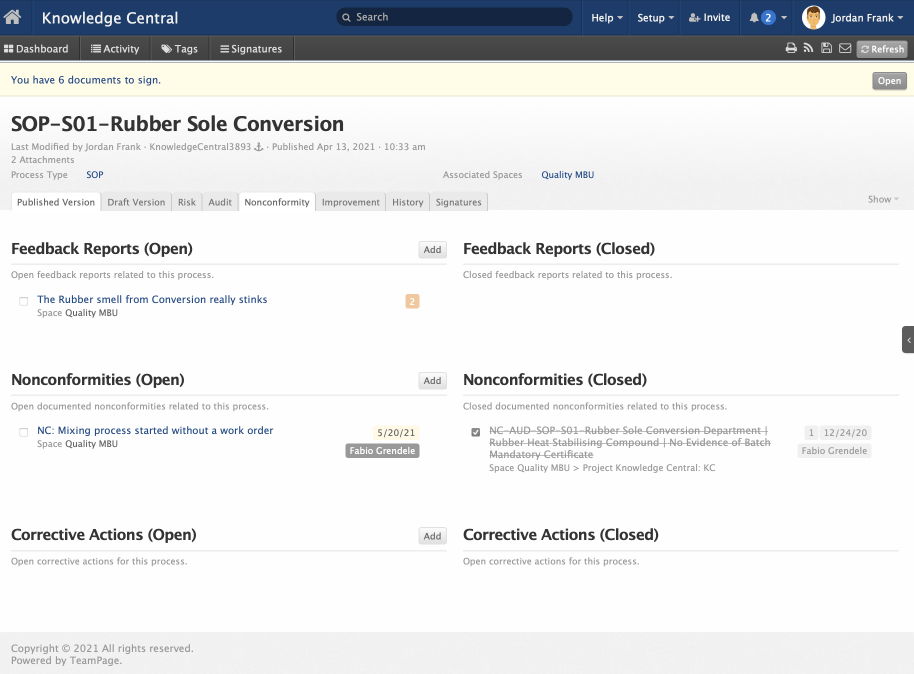Open the Mixing process work order link
The width and height of the screenshot is (914, 674).
point(155,430)
